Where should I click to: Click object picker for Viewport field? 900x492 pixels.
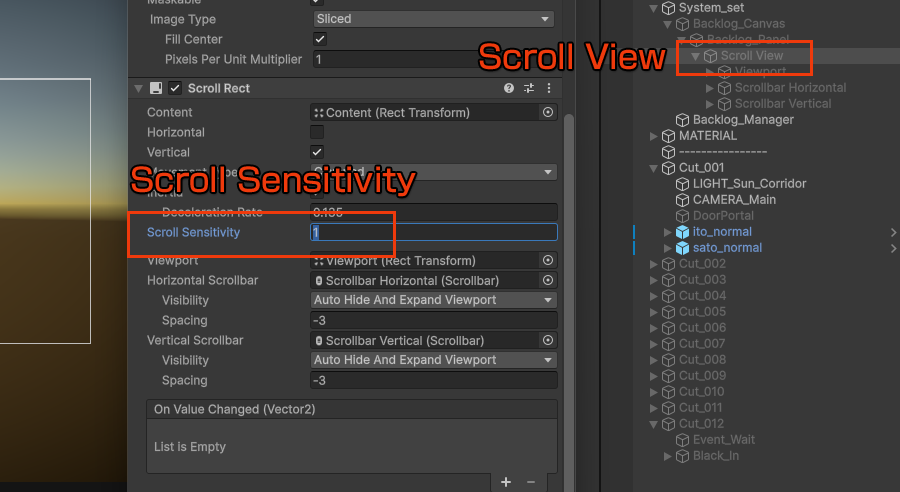click(547, 260)
